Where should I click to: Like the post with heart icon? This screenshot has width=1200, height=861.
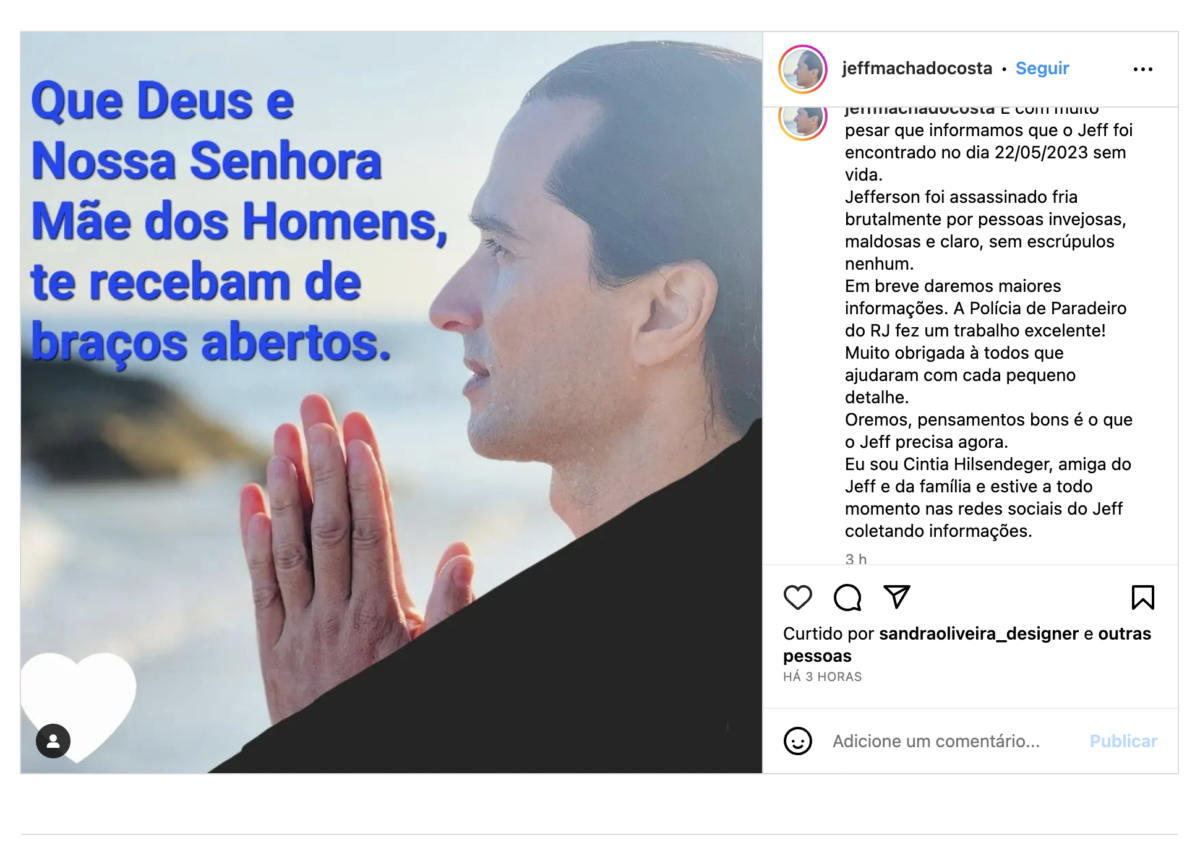(x=797, y=597)
